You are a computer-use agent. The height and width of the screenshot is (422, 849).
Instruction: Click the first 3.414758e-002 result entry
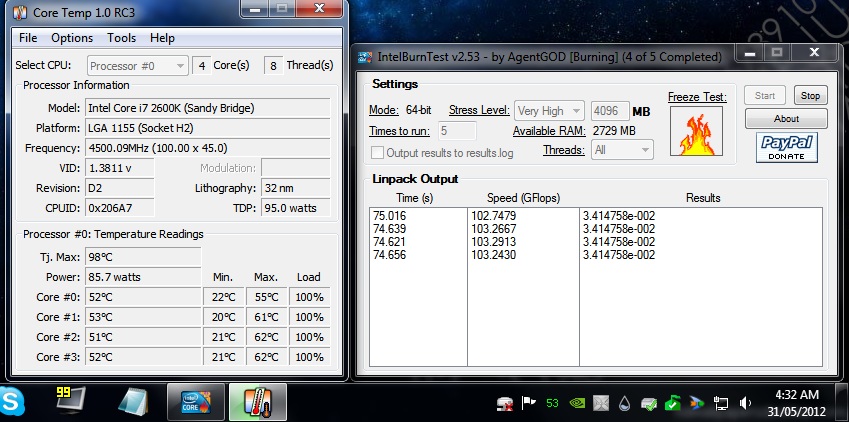point(619,216)
